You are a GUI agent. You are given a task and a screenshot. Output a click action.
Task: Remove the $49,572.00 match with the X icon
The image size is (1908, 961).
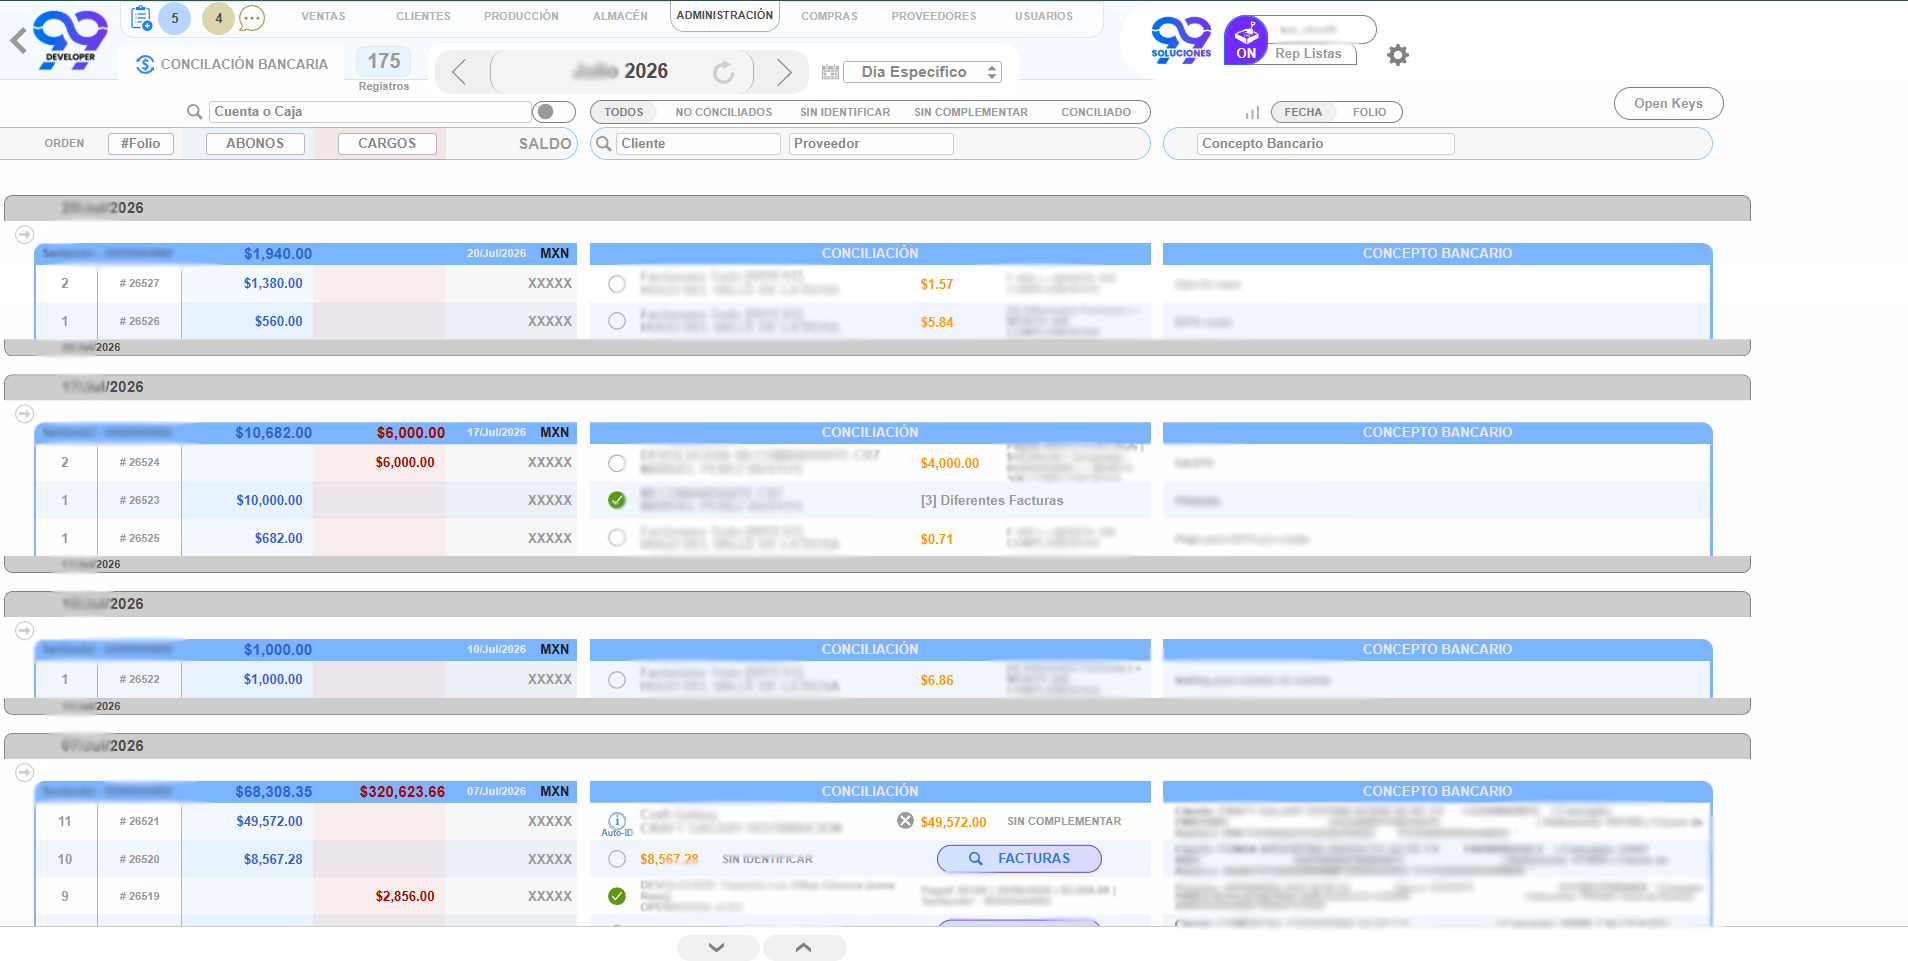[x=905, y=821]
